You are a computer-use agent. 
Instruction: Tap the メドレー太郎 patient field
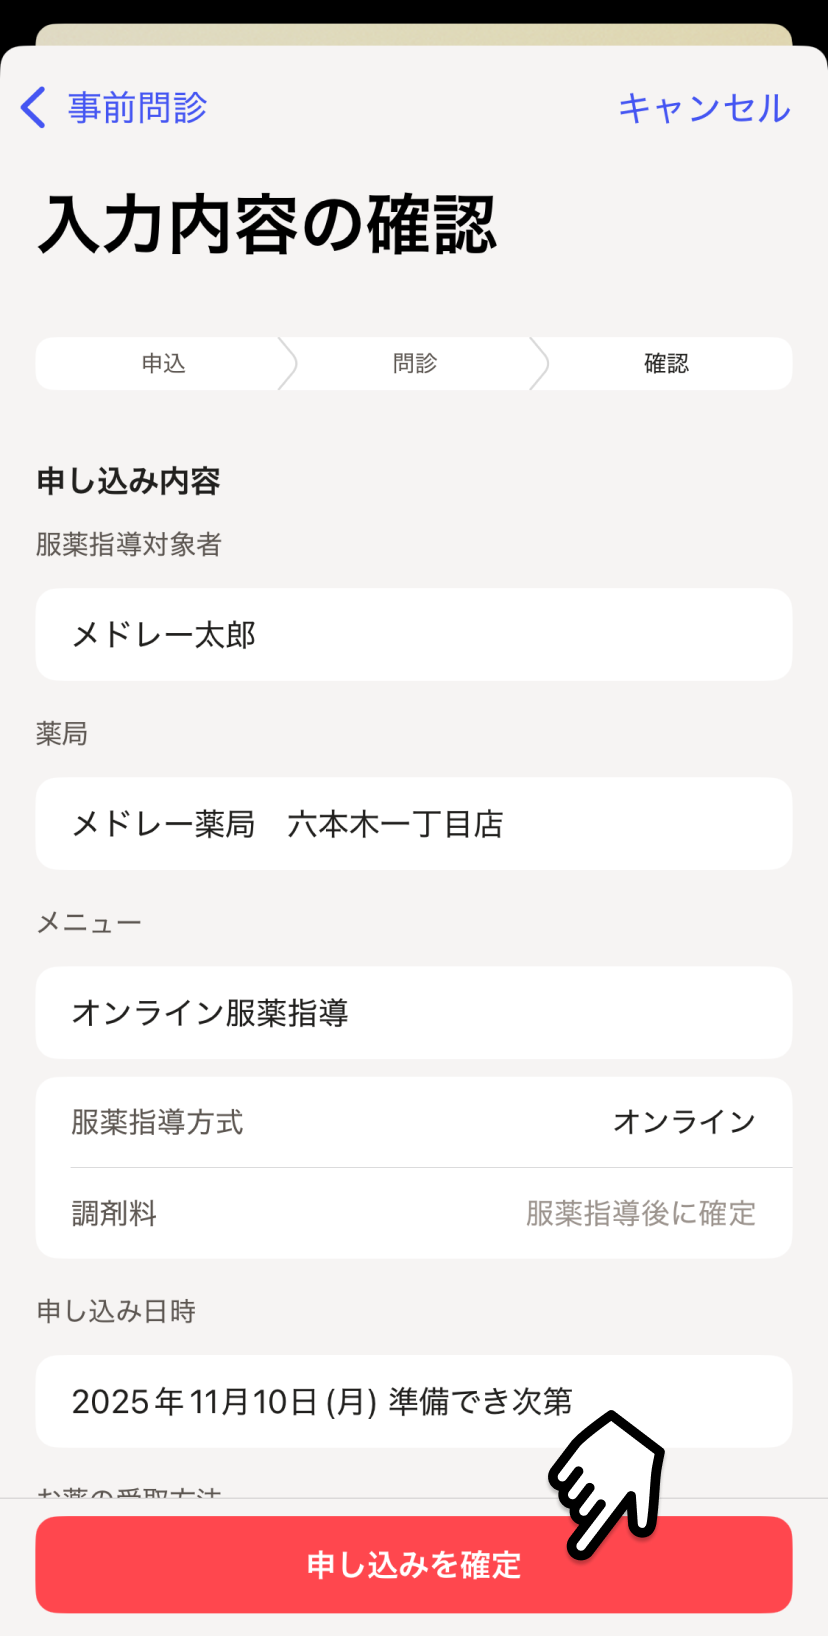414,634
